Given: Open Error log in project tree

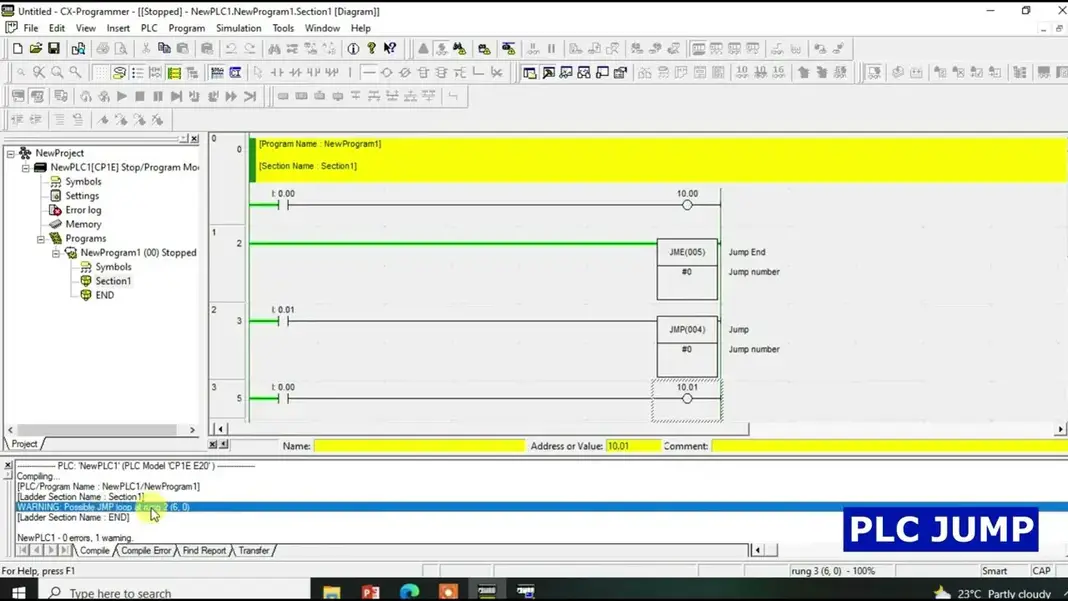Looking at the screenshot, I should pos(82,210).
